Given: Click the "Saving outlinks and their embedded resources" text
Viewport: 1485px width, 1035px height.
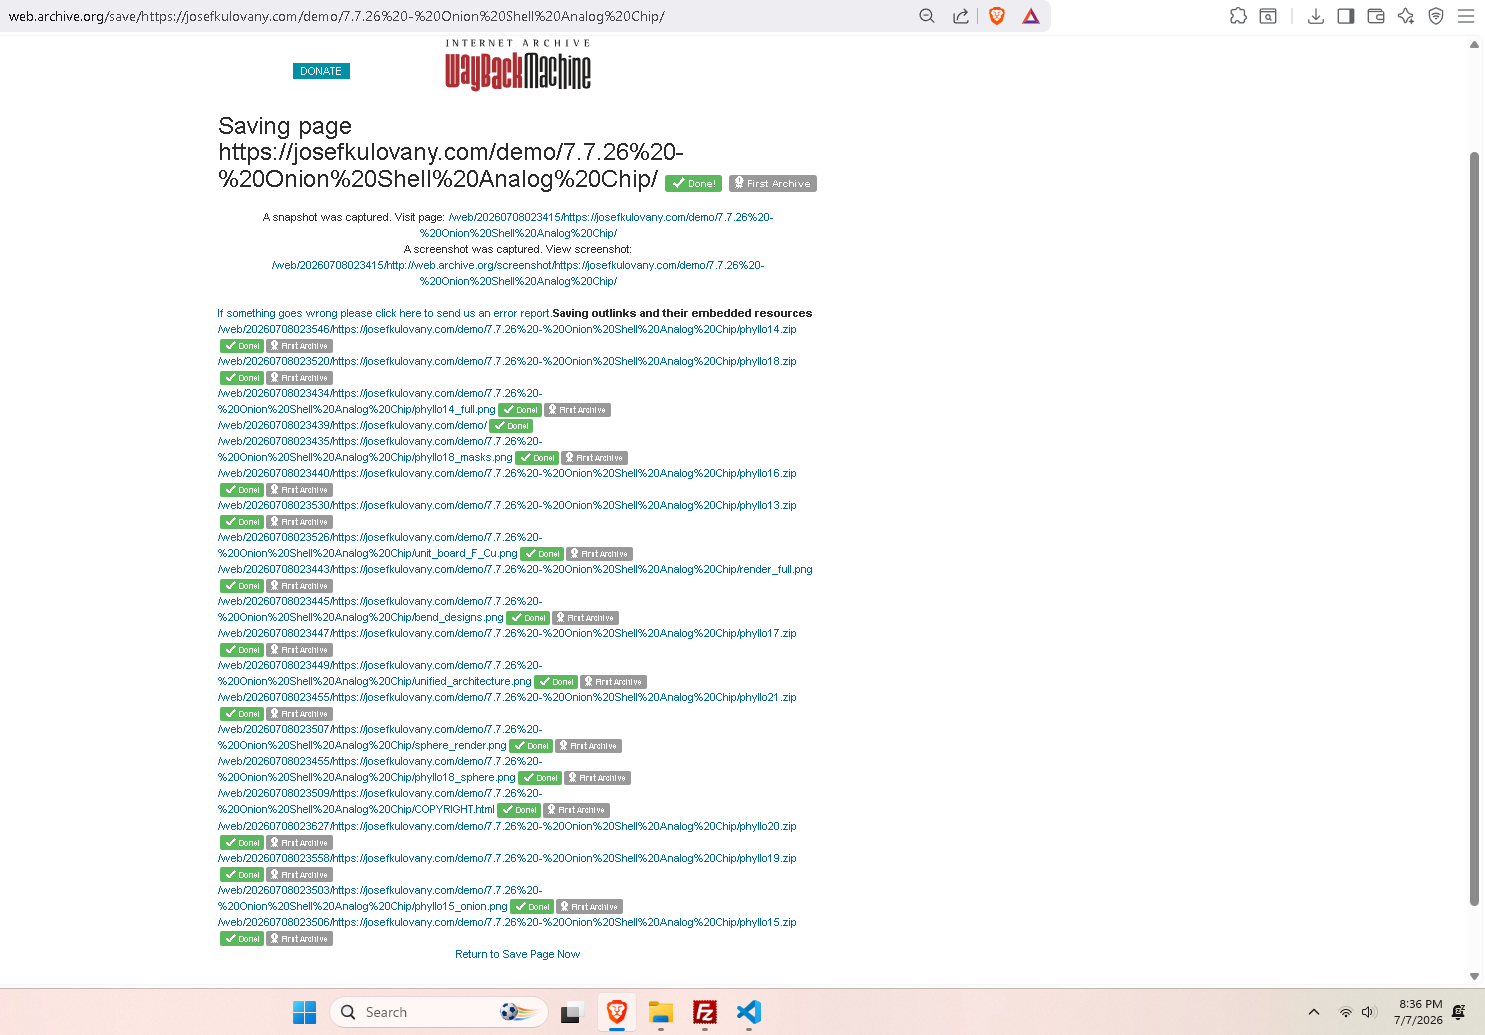Looking at the screenshot, I should click(x=682, y=313).
